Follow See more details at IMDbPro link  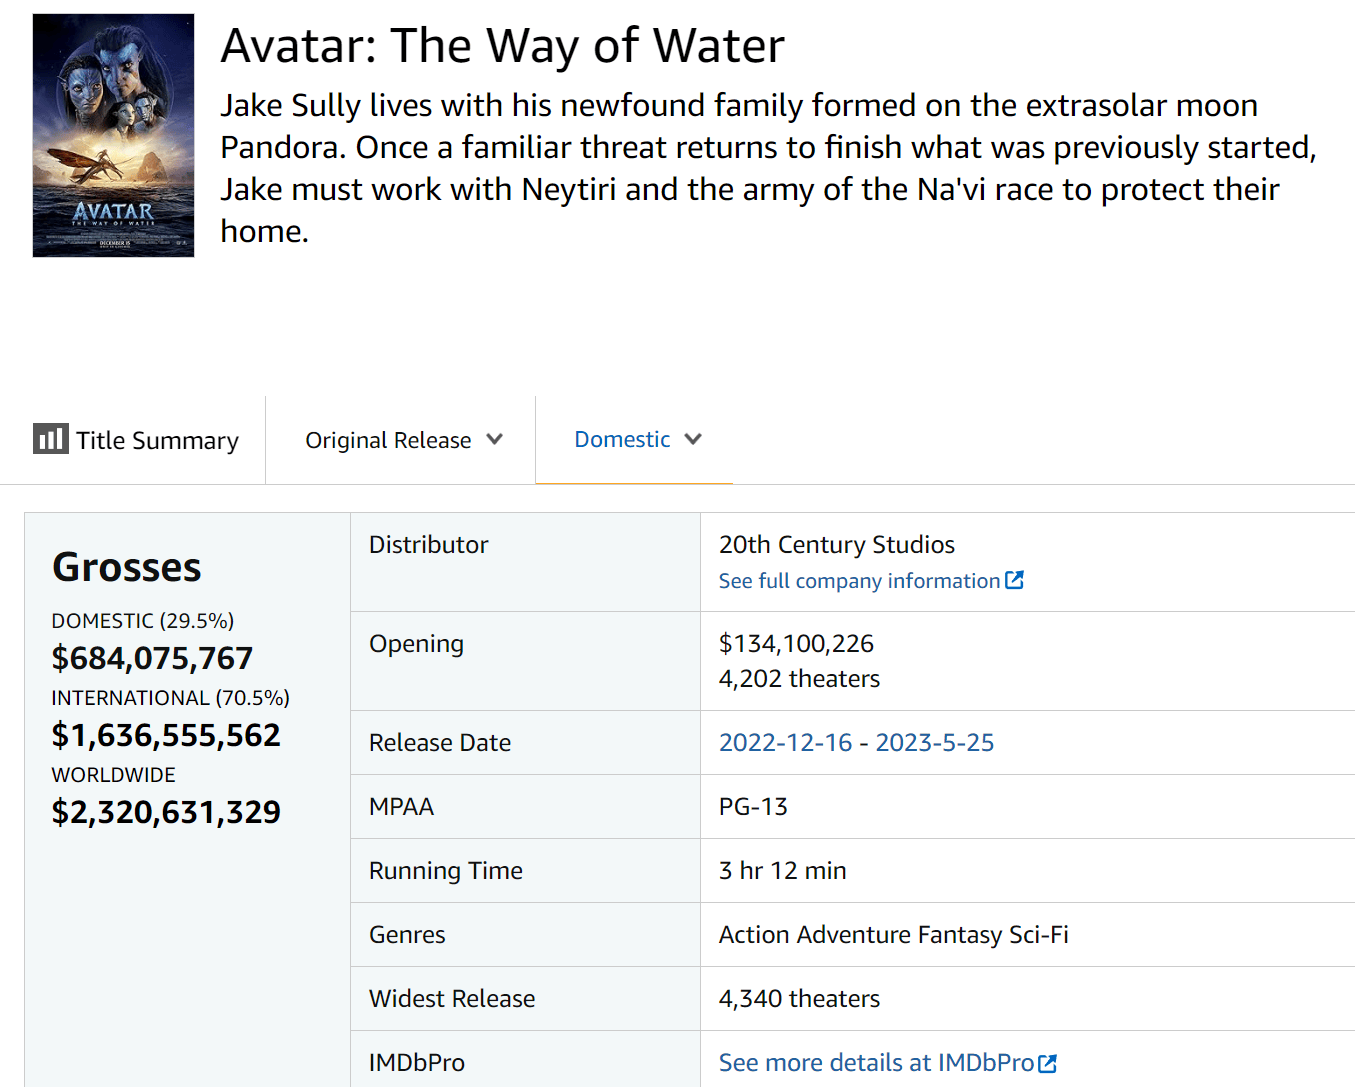point(876,1062)
